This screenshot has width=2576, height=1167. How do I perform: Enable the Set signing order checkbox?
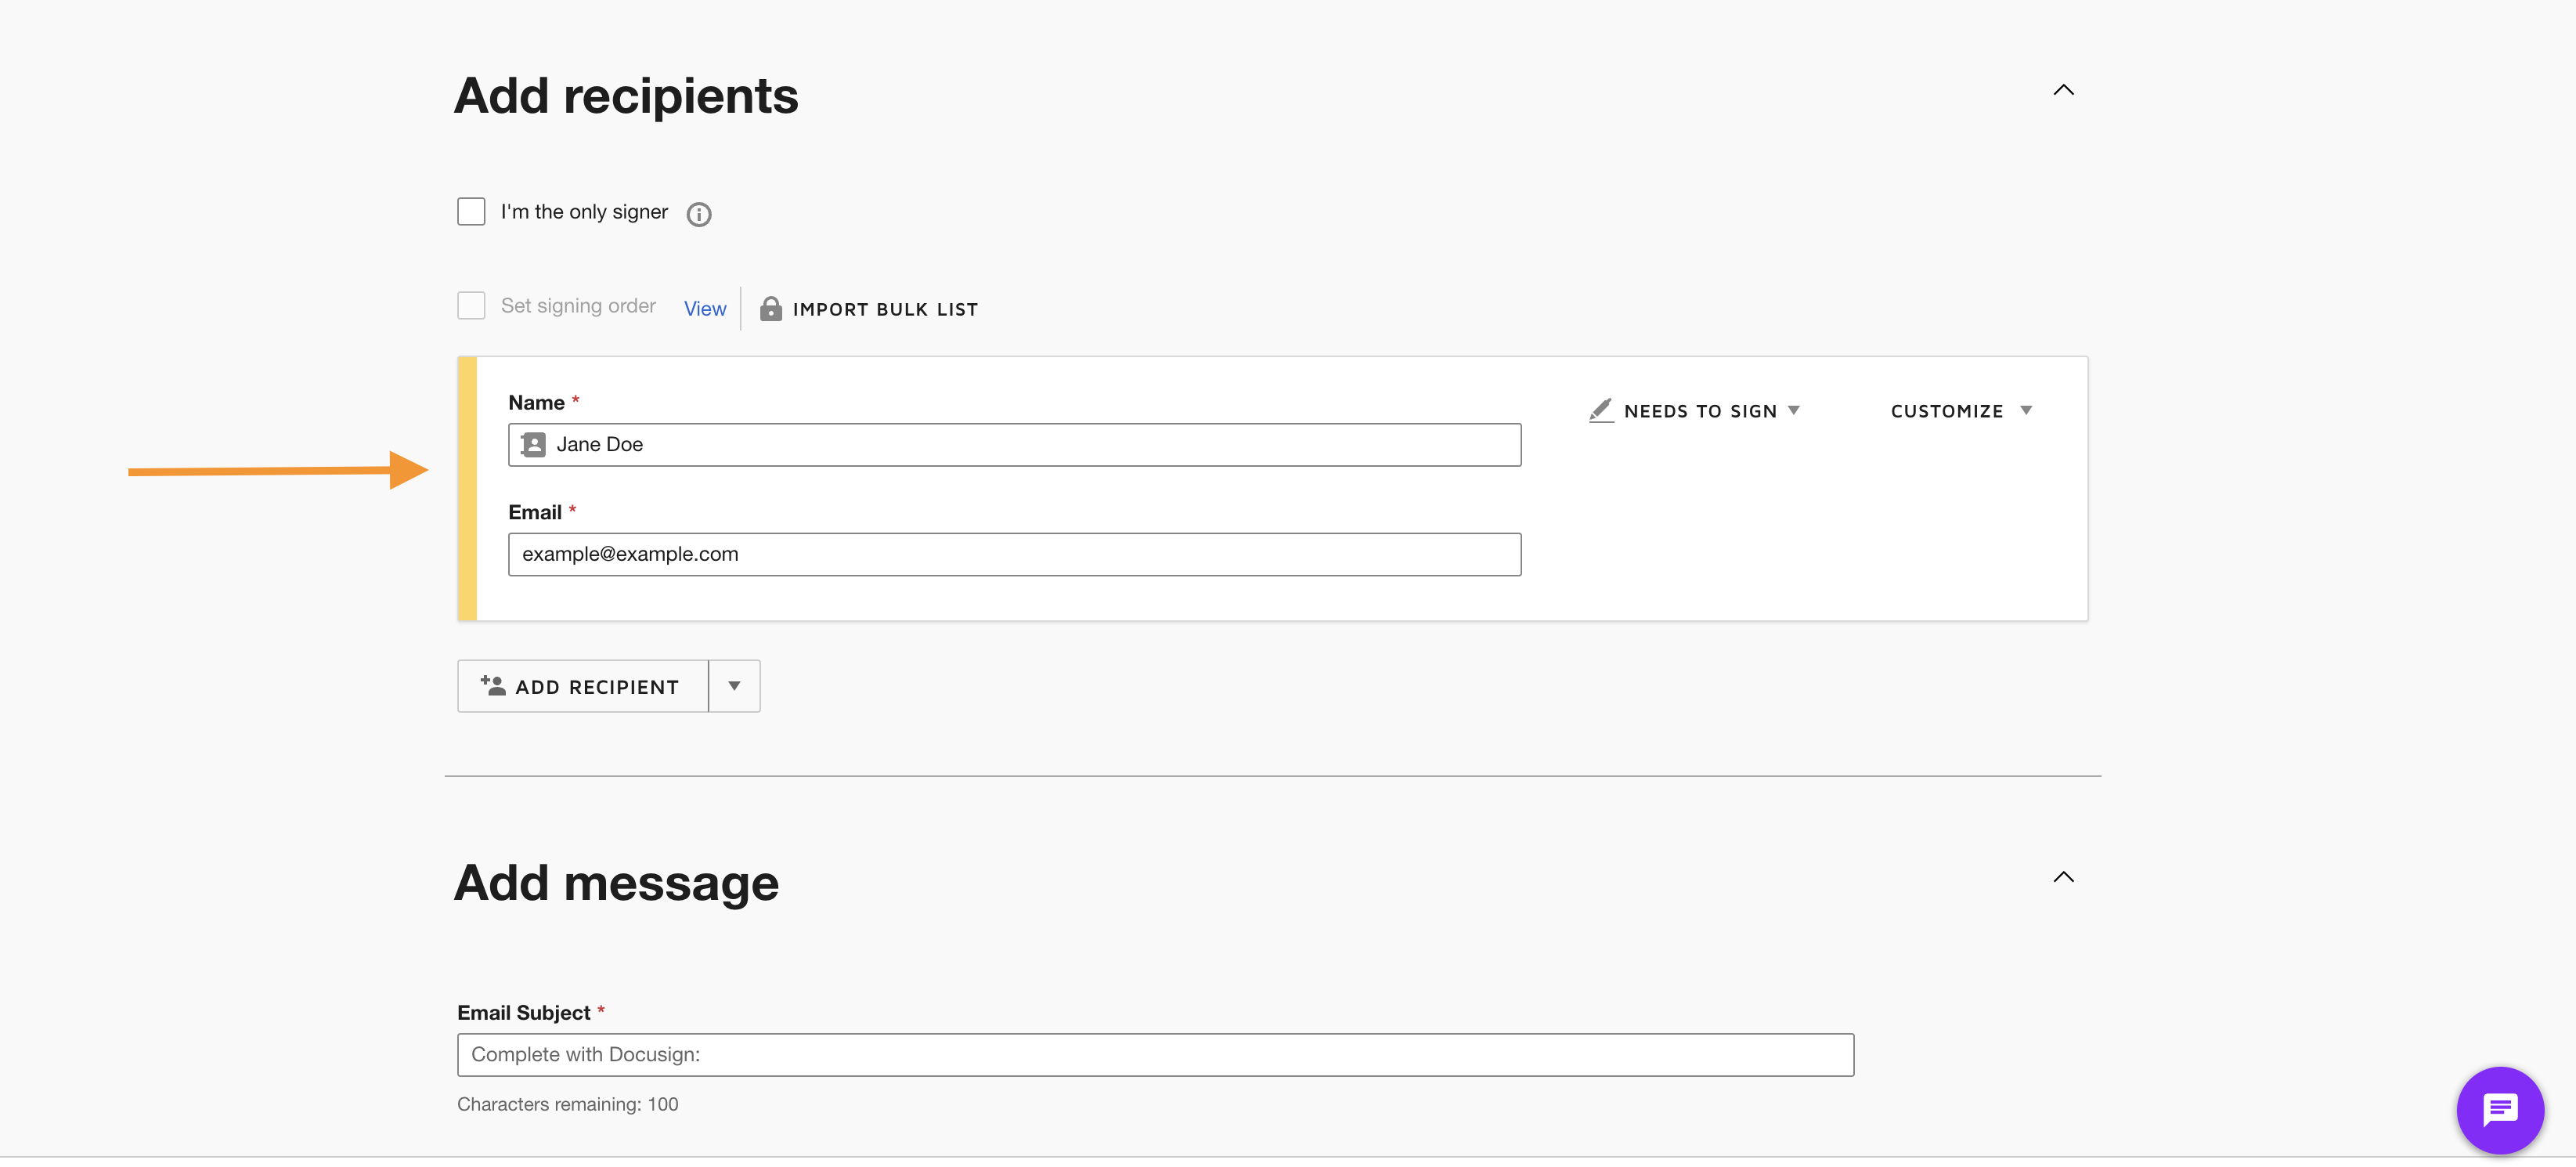click(x=471, y=306)
